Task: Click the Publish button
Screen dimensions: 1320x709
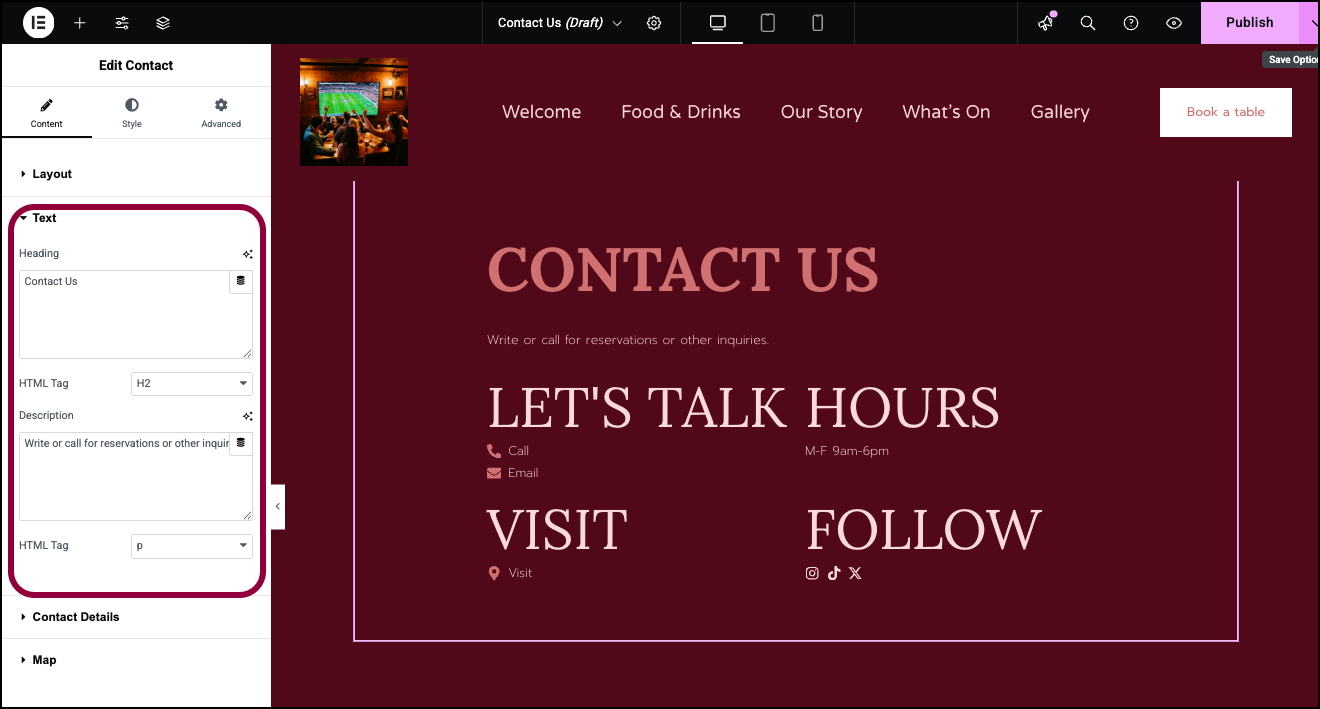Action: pos(1249,22)
